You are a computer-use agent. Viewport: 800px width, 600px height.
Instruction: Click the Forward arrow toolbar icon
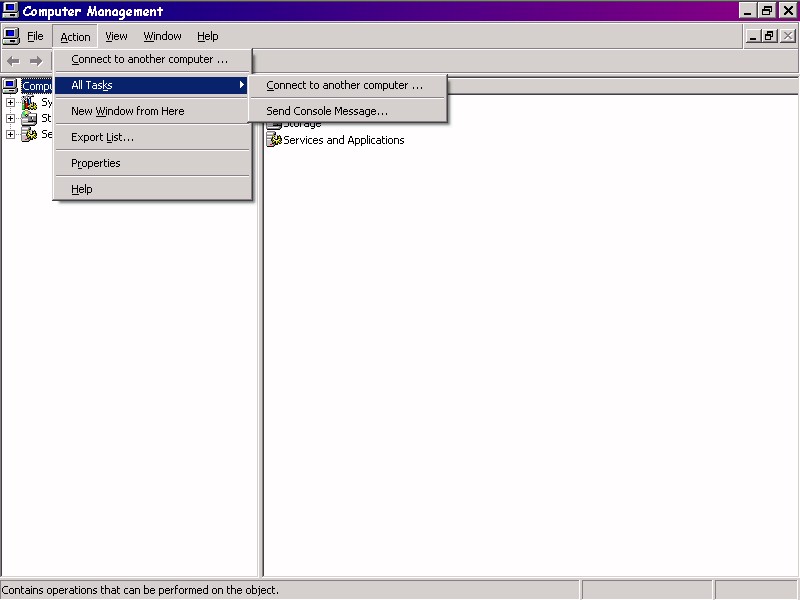click(x=36, y=61)
